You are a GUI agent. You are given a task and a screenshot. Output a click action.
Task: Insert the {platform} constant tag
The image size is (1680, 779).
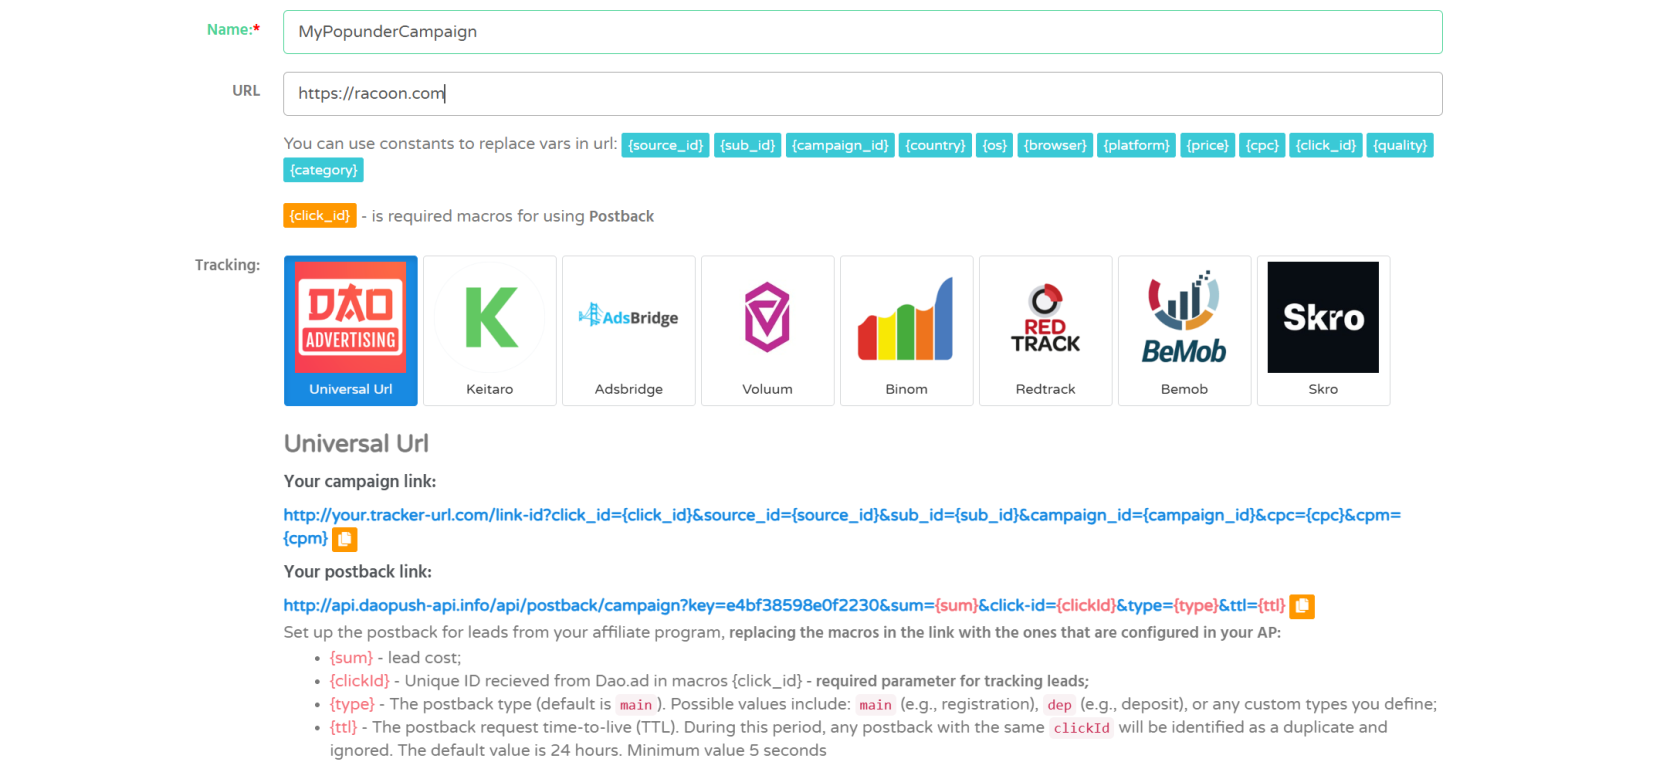[x=1136, y=145]
